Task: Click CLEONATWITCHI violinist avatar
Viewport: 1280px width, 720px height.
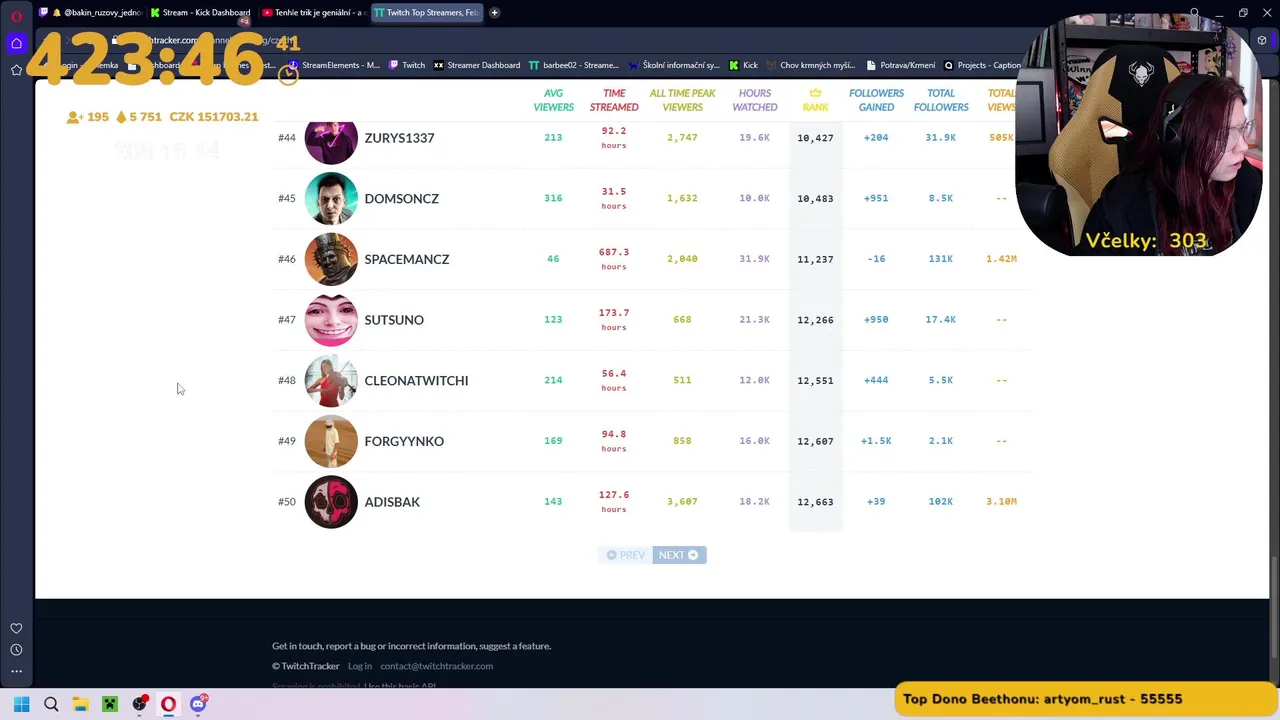Action: click(331, 380)
